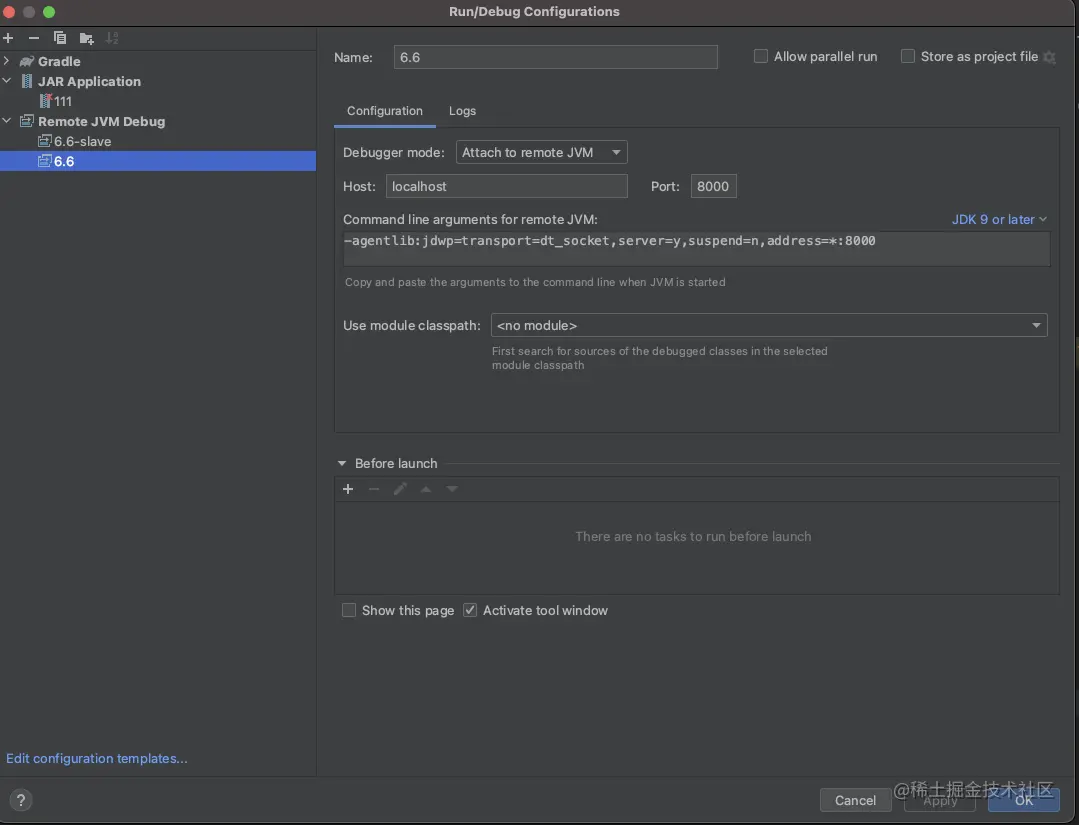Image resolution: width=1079 pixels, height=825 pixels.
Task: Change JDK 9 or later version selector
Action: [999, 219]
